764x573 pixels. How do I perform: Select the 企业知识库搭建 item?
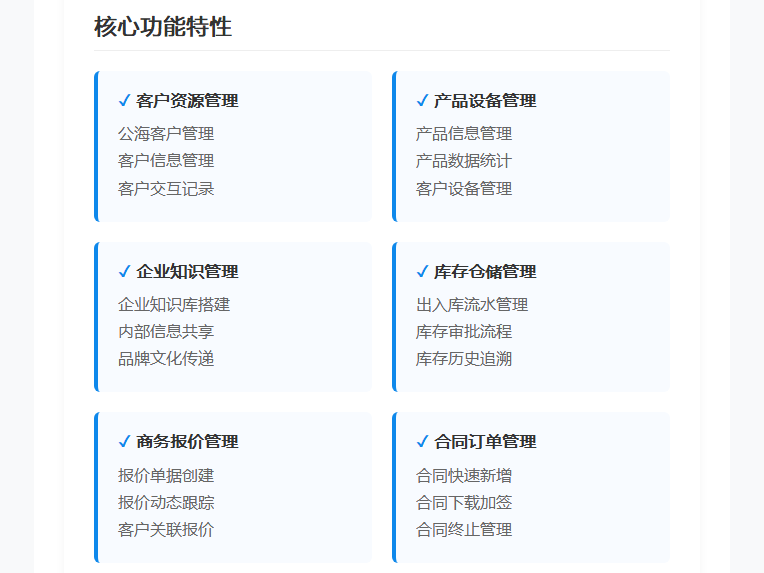pos(174,305)
